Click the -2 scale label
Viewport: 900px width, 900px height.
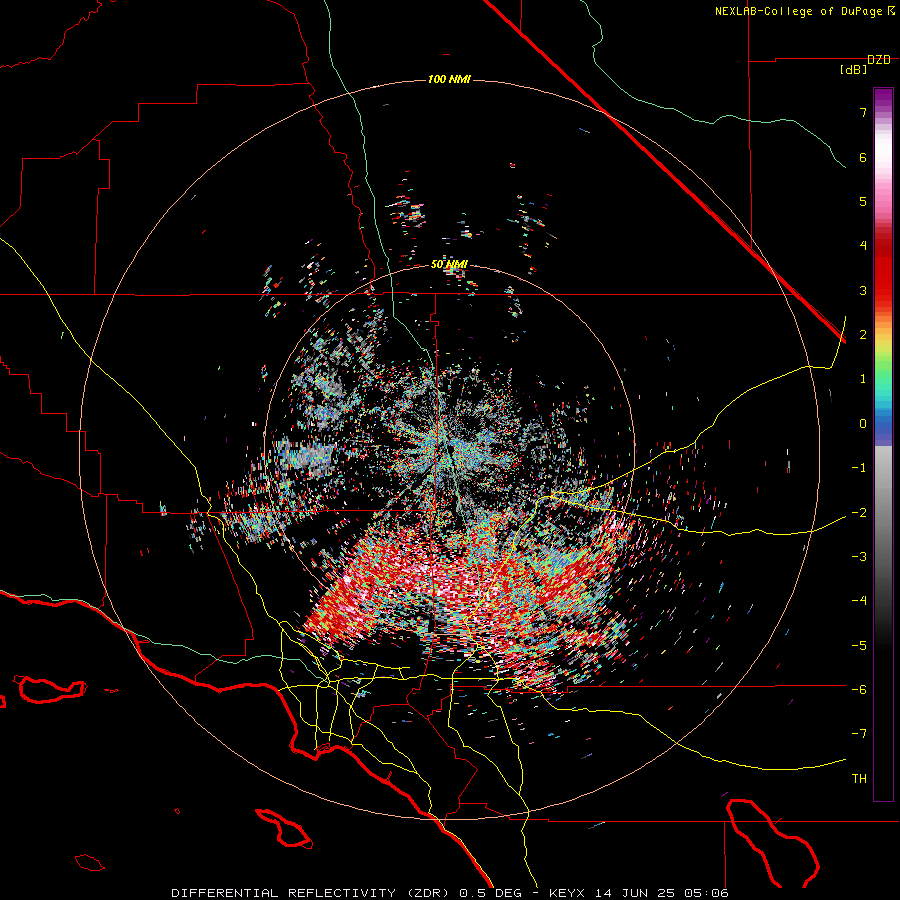point(859,513)
